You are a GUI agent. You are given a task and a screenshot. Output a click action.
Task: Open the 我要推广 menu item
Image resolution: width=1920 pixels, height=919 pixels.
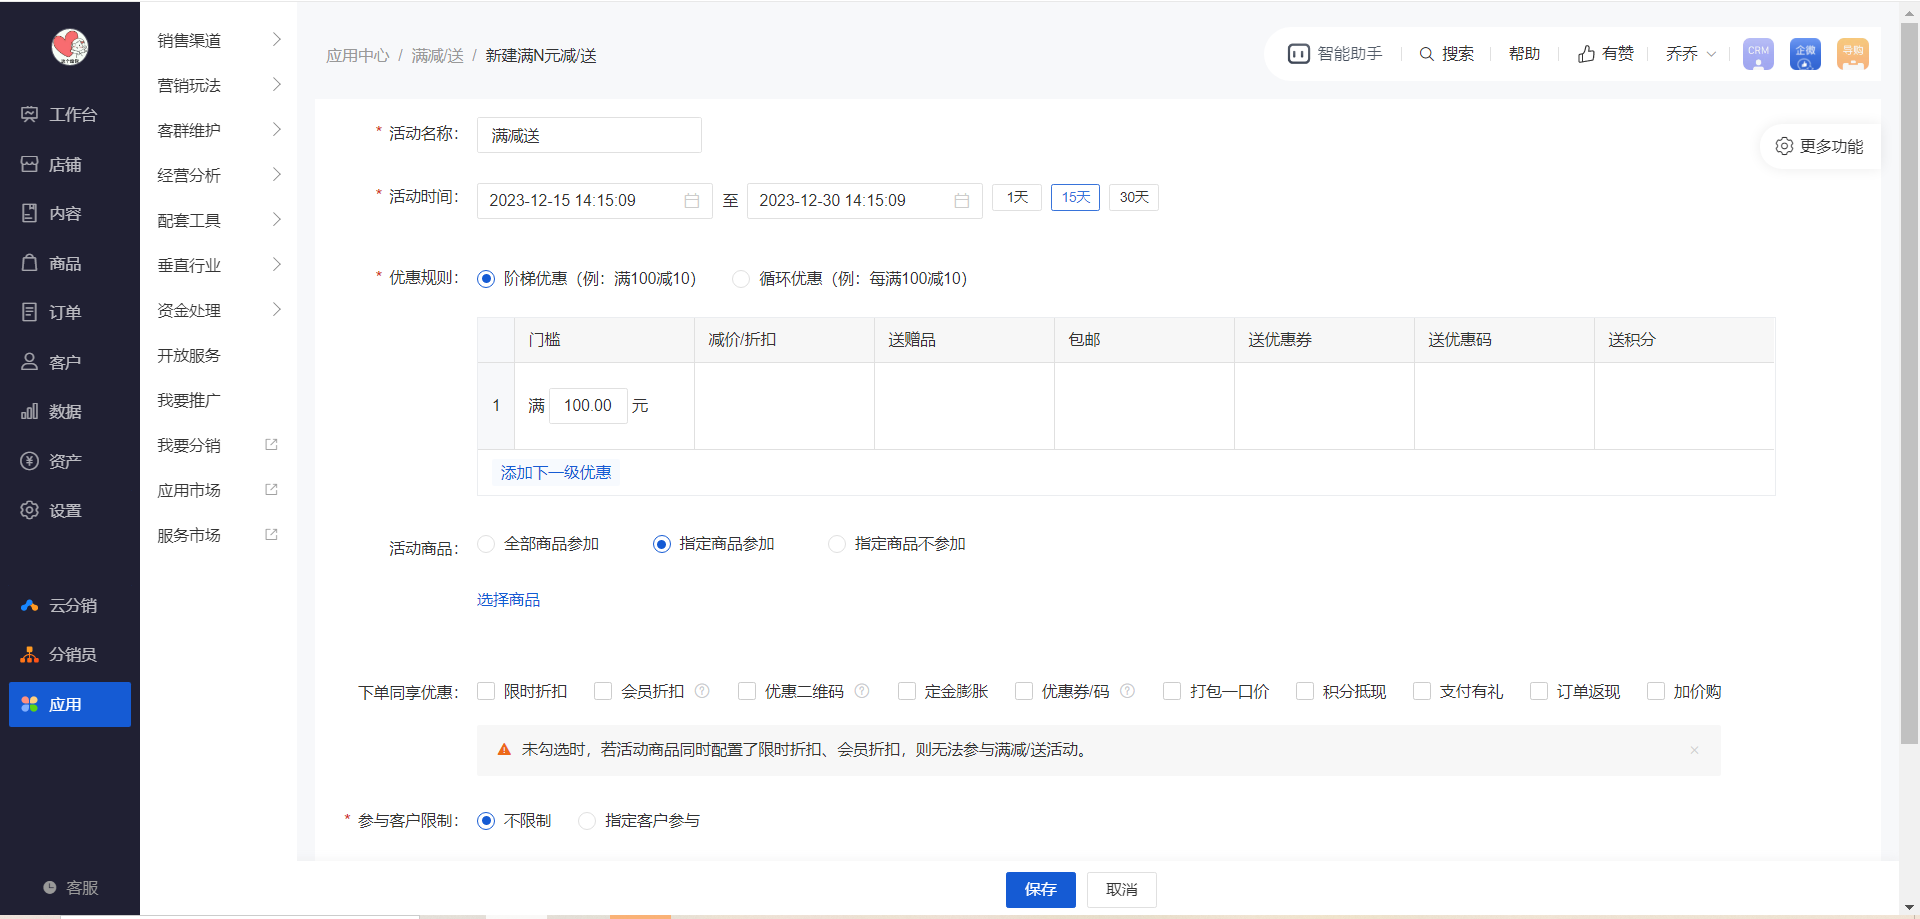189,400
